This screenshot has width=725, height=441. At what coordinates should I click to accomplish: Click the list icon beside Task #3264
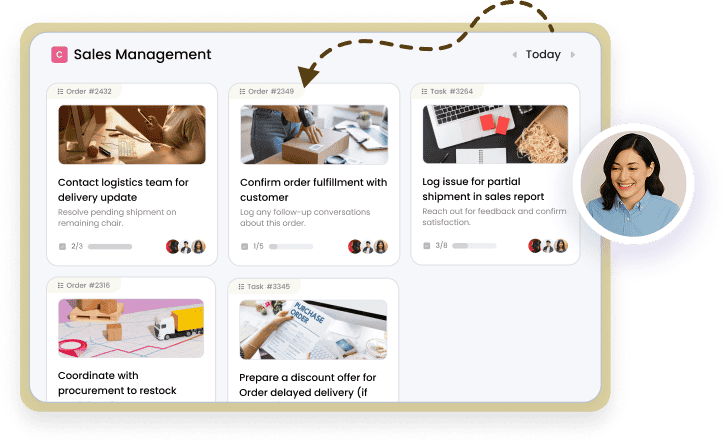[x=424, y=92]
